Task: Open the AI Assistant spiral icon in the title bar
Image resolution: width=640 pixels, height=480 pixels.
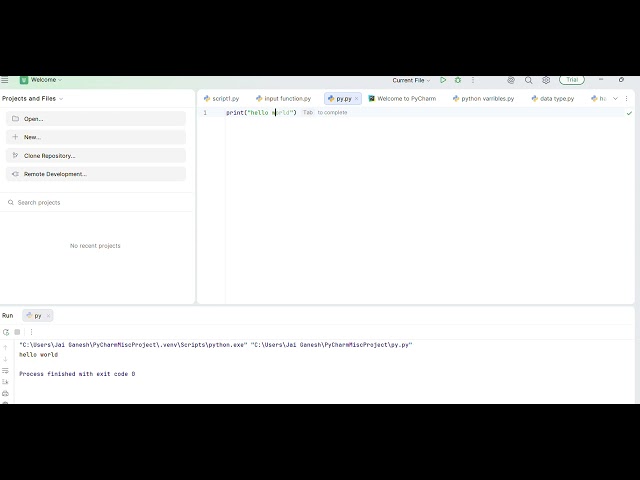Action: click(x=511, y=80)
